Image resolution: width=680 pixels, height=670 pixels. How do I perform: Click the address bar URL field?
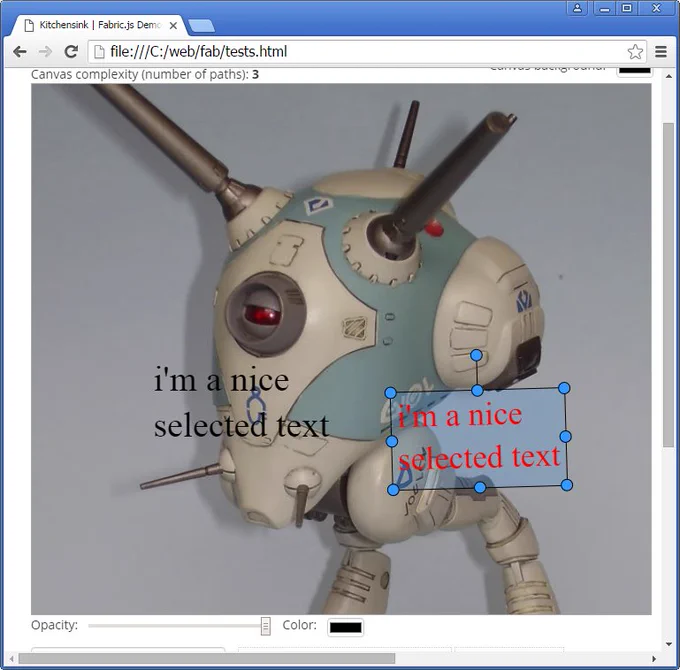367,52
